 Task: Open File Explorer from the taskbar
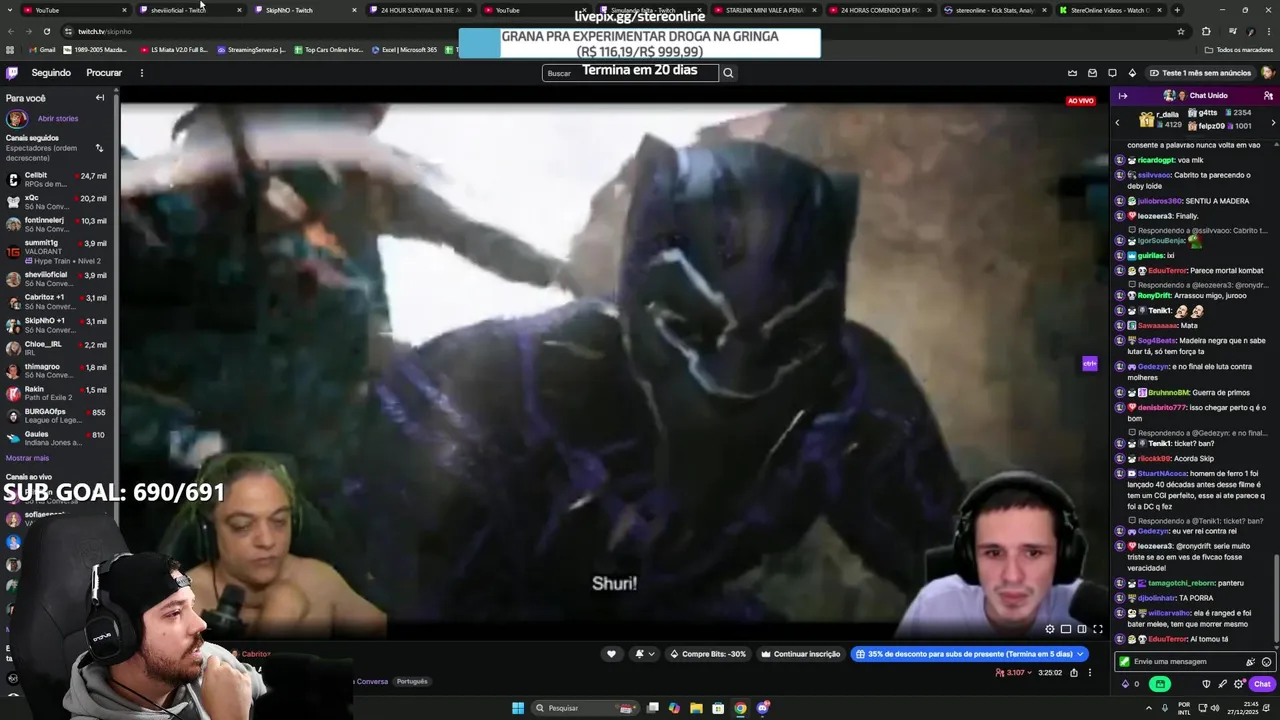696,708
